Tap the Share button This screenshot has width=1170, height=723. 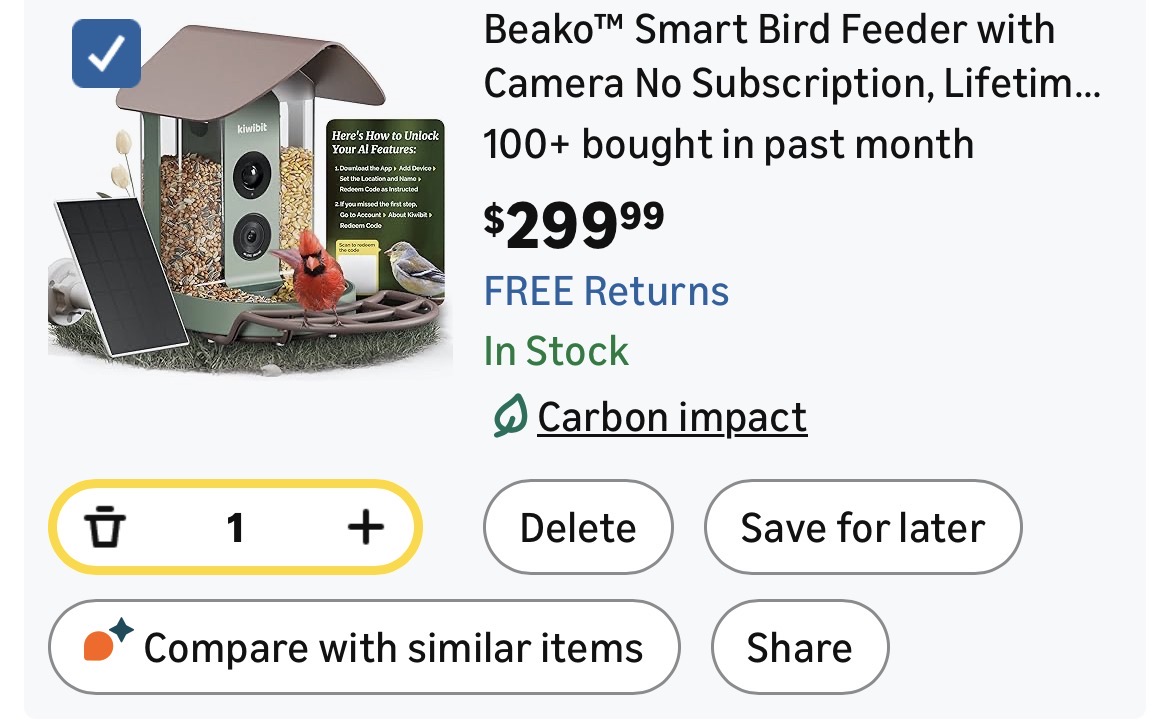(x=799, y=647)
